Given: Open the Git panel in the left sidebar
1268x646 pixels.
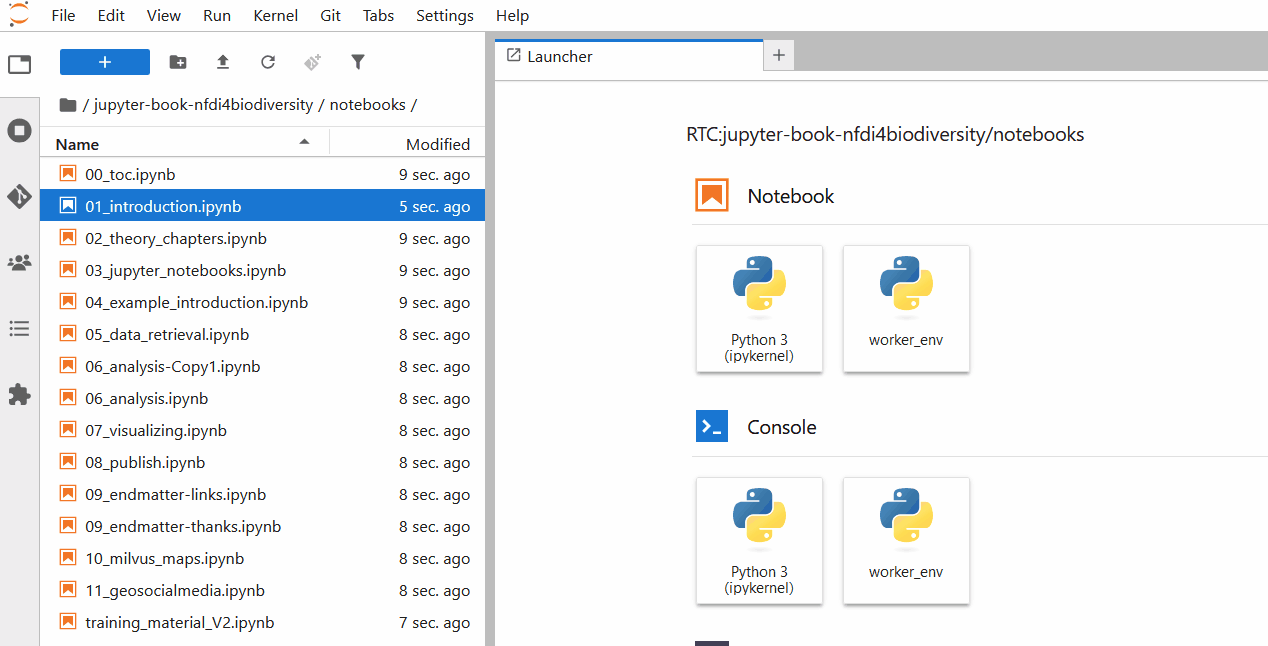Looking at the screenshot, I should 19,196.
